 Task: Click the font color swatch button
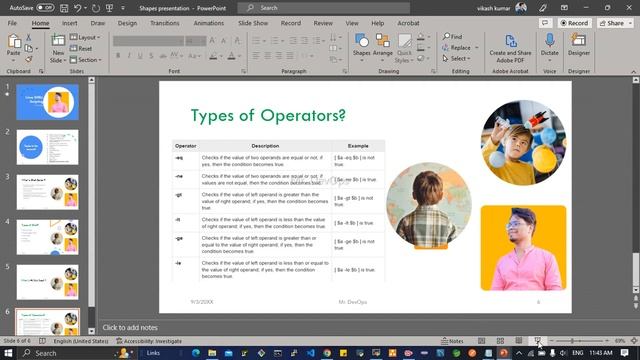pyautogui.click(x=231, y=56)
